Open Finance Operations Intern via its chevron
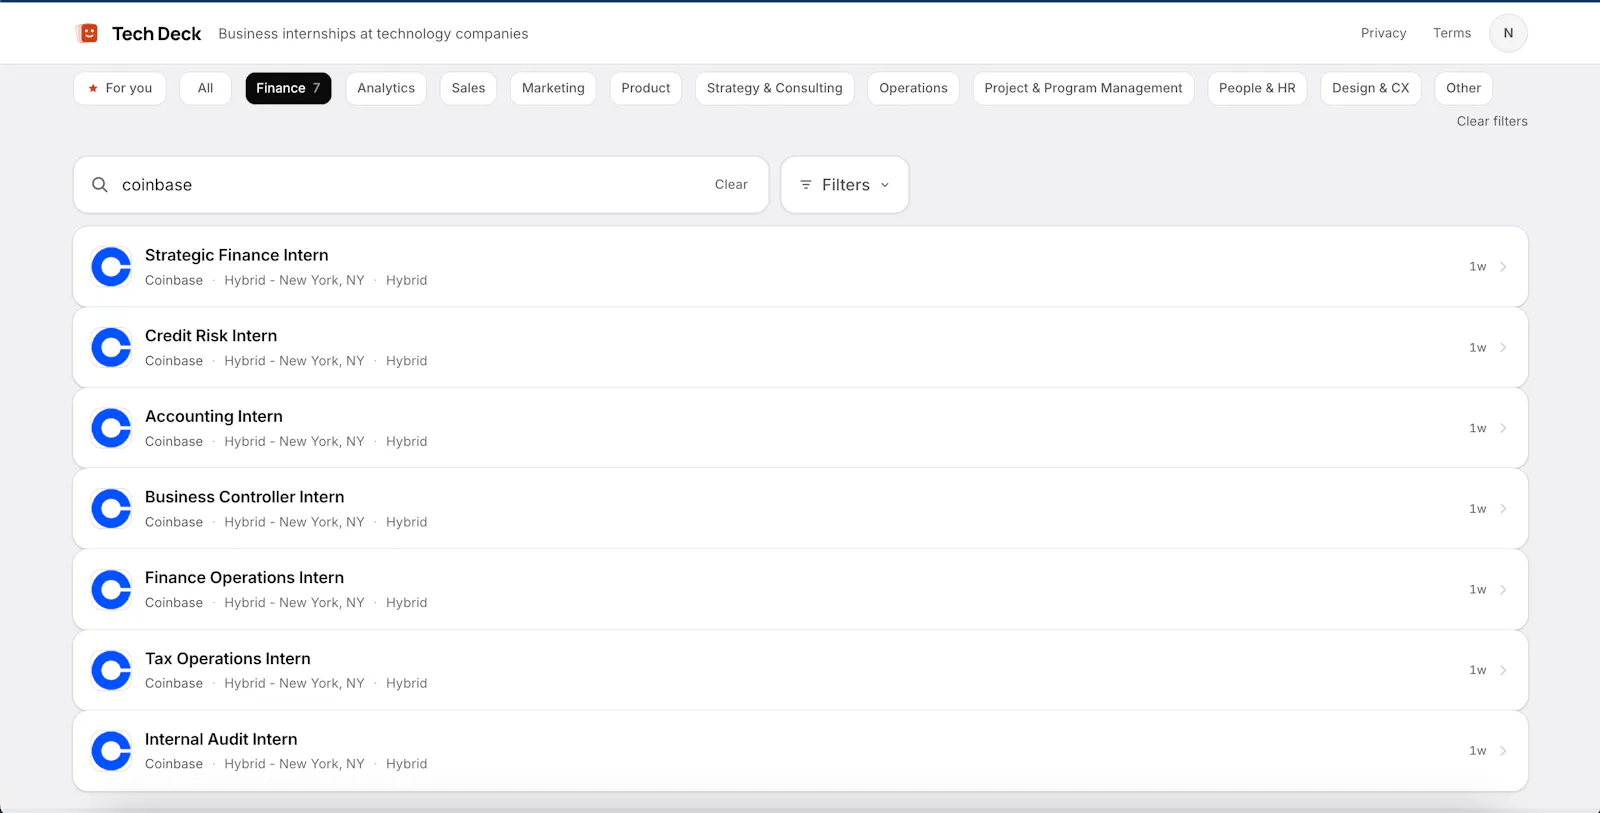This screenshot has height=813, width=1600. pyautogui.click(x=1503, y=590)
